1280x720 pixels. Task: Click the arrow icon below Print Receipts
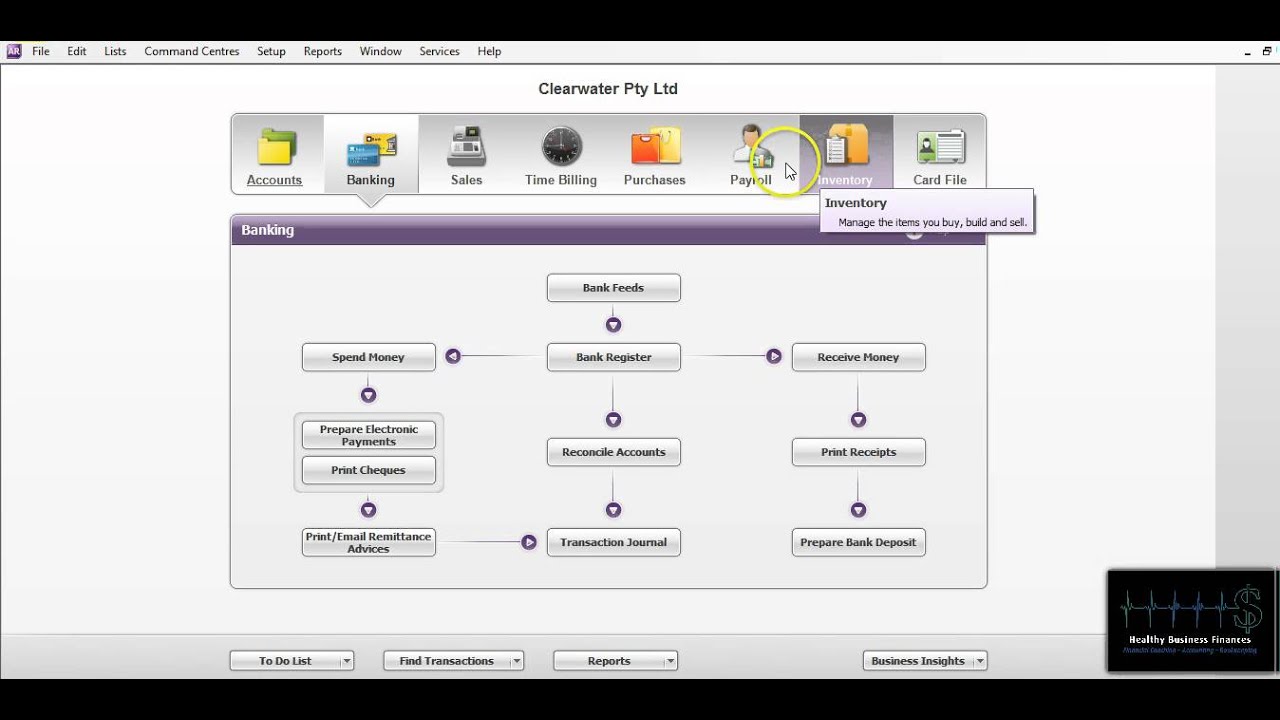click(x=858, y=510)
